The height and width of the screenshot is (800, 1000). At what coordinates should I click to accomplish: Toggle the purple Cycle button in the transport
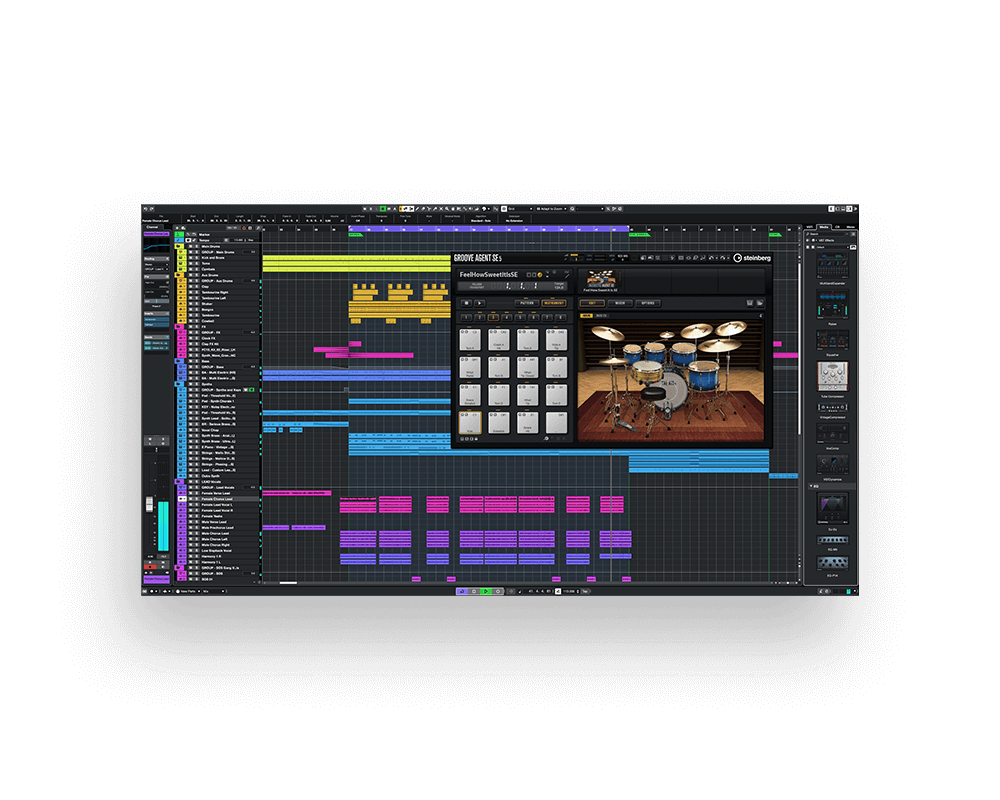tap(462, 591)
